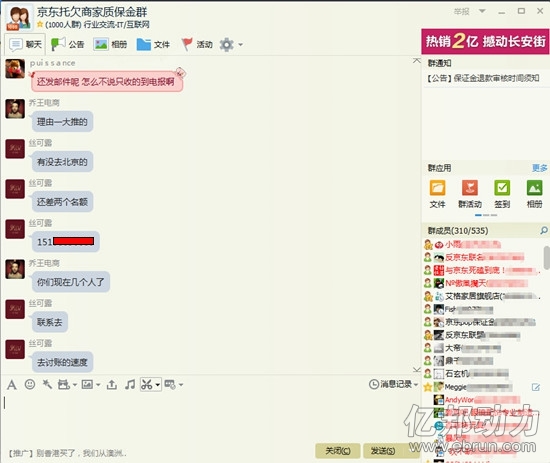This screenshot has width=550, height=463.
Task: Open group settings gear icon
Action: click(227, 45)
